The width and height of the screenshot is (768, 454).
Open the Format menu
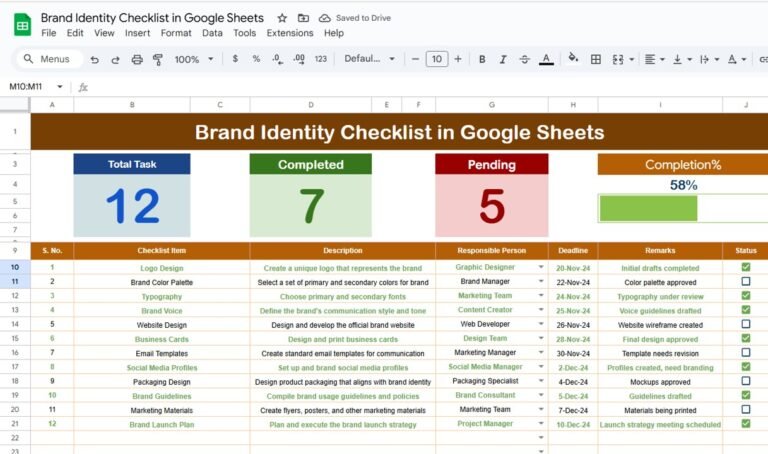pos(176,33)
